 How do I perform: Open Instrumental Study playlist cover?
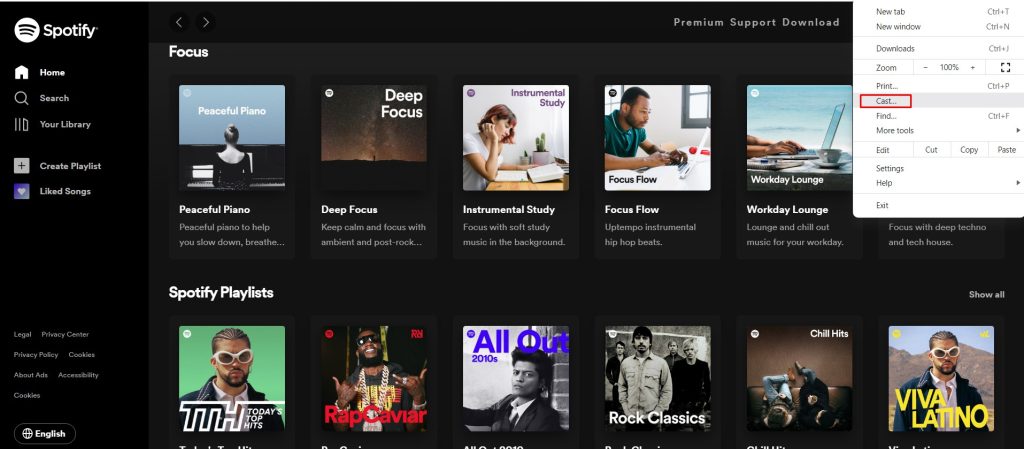[516, 138]
